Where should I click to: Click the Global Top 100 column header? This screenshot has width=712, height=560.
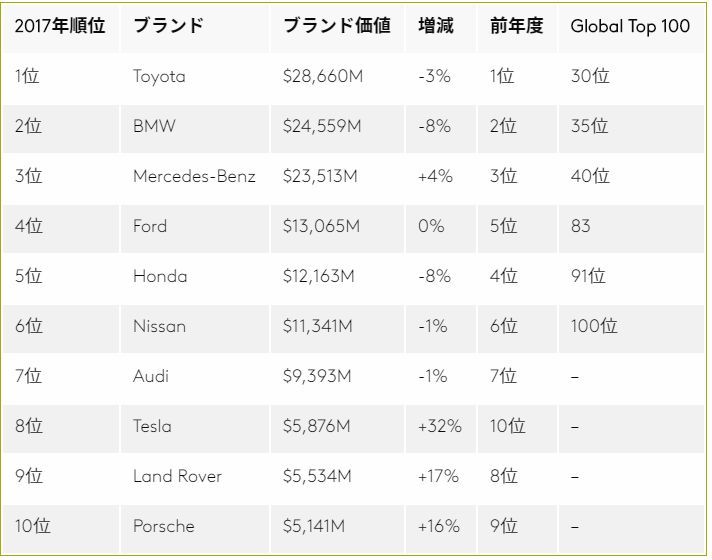(x=629, y=27)
